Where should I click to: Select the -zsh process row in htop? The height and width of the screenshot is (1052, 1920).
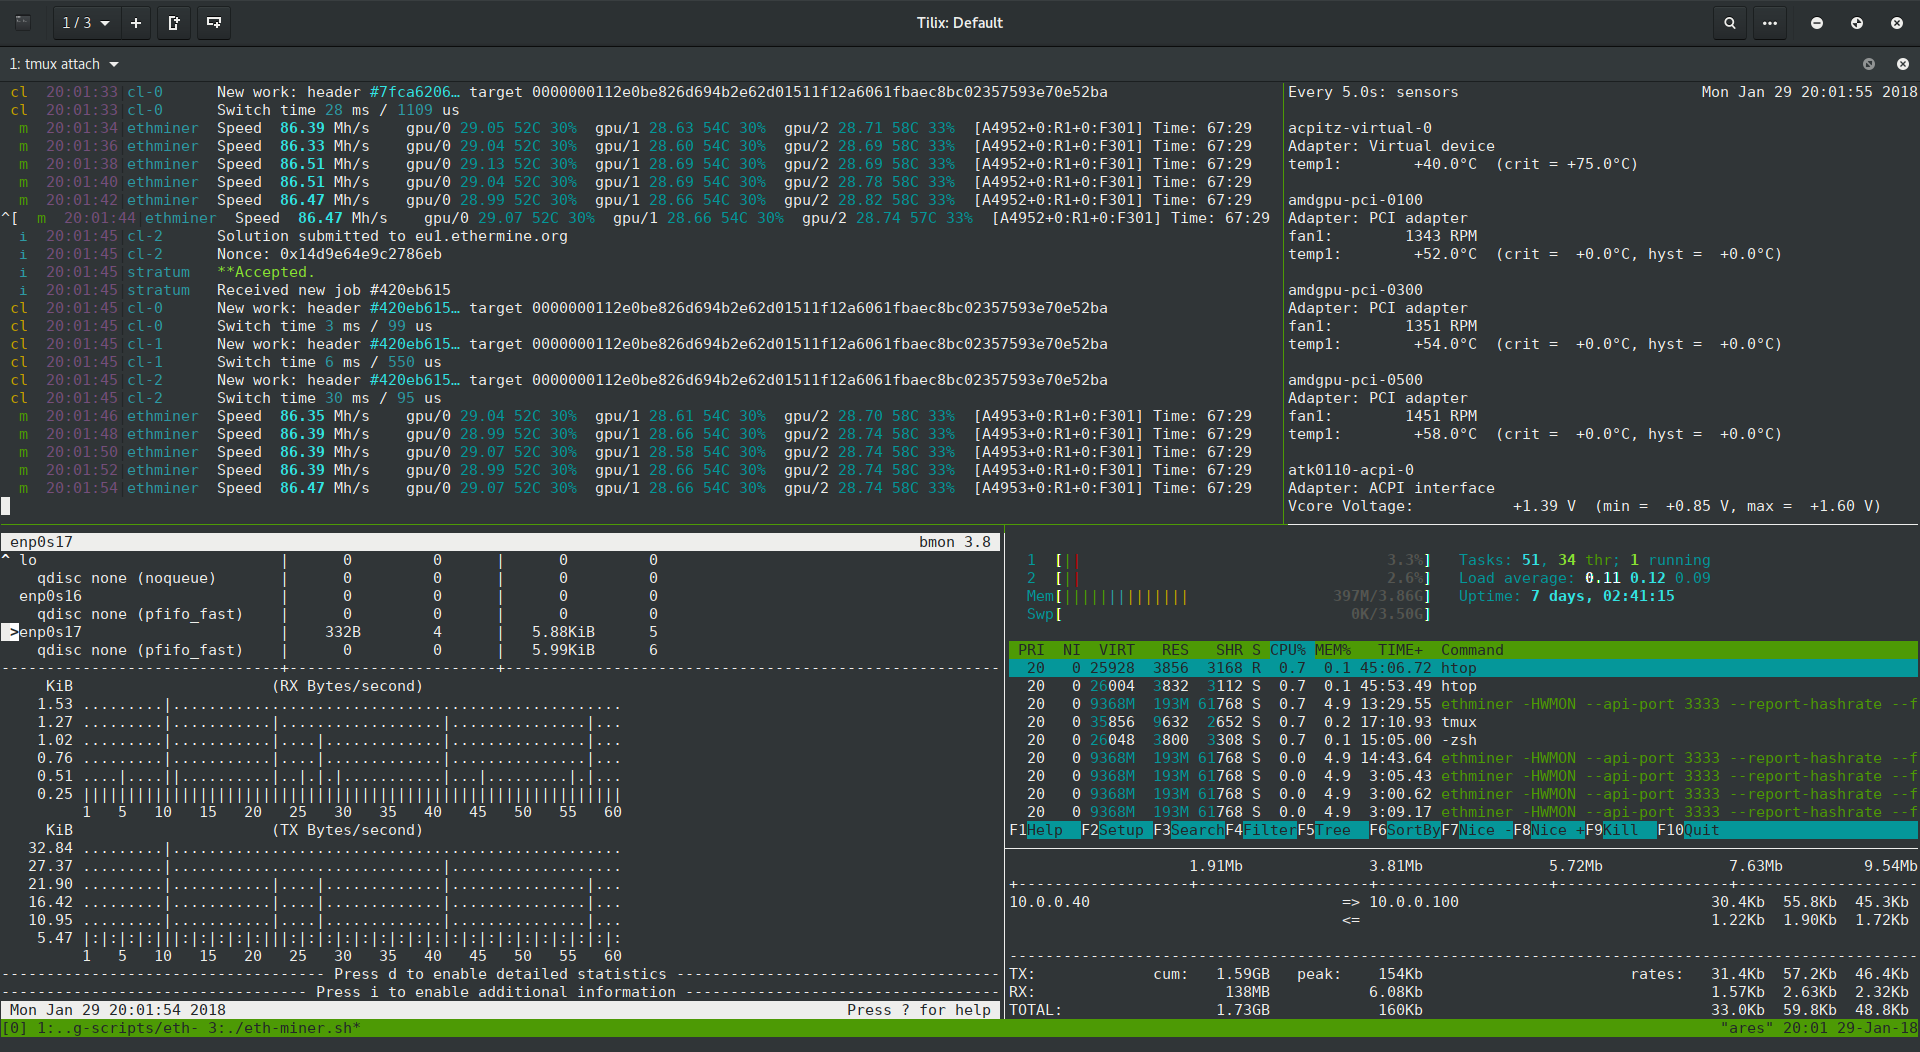coord(1463,740)
